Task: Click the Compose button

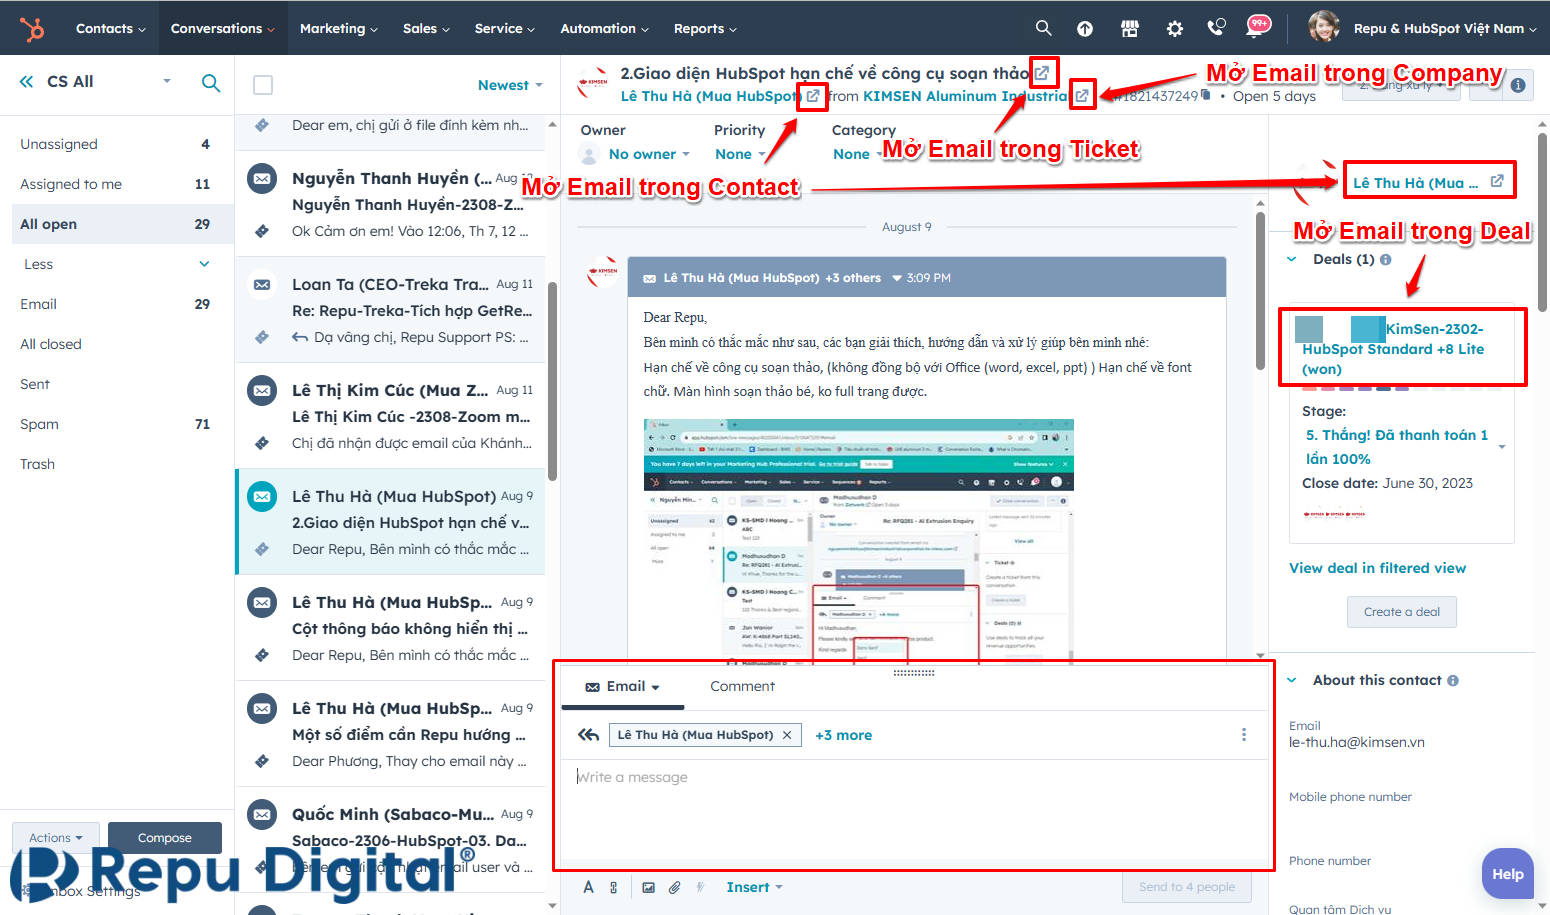Action: click(x=165, y=838)
